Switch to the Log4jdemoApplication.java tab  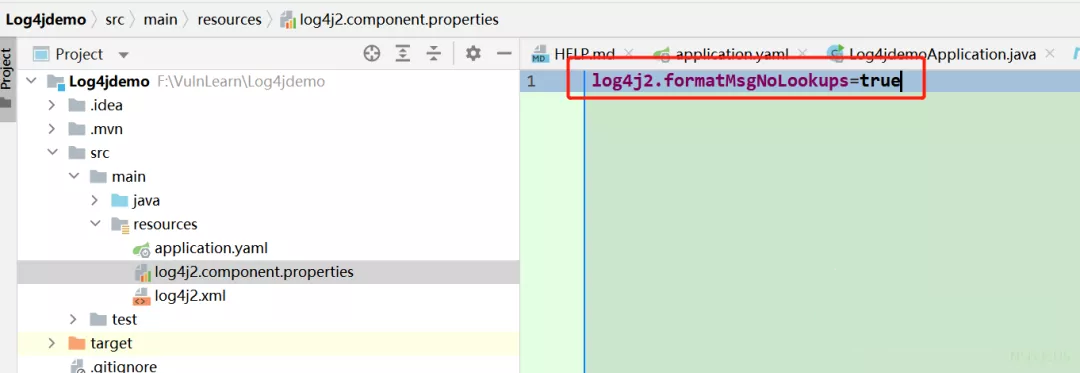[933, 54]
